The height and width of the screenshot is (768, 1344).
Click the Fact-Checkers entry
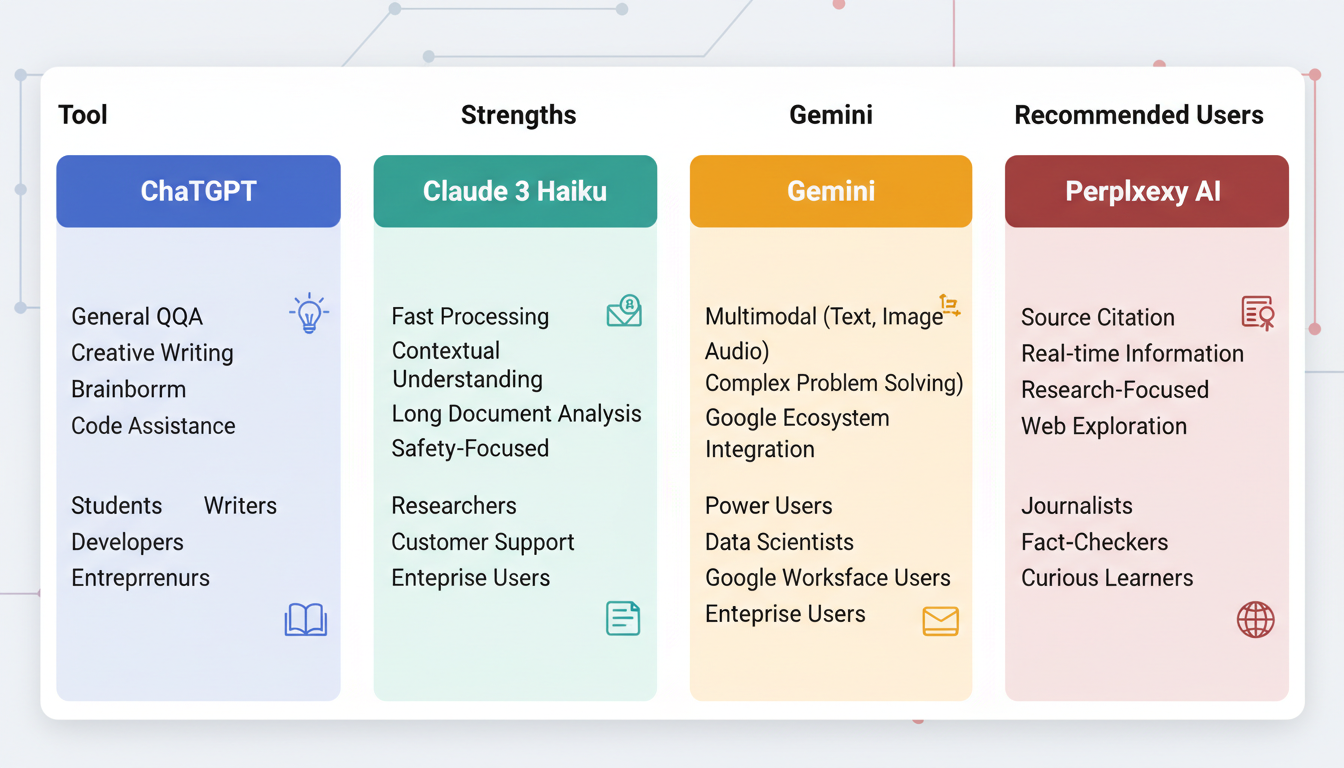coord(1094,542)
